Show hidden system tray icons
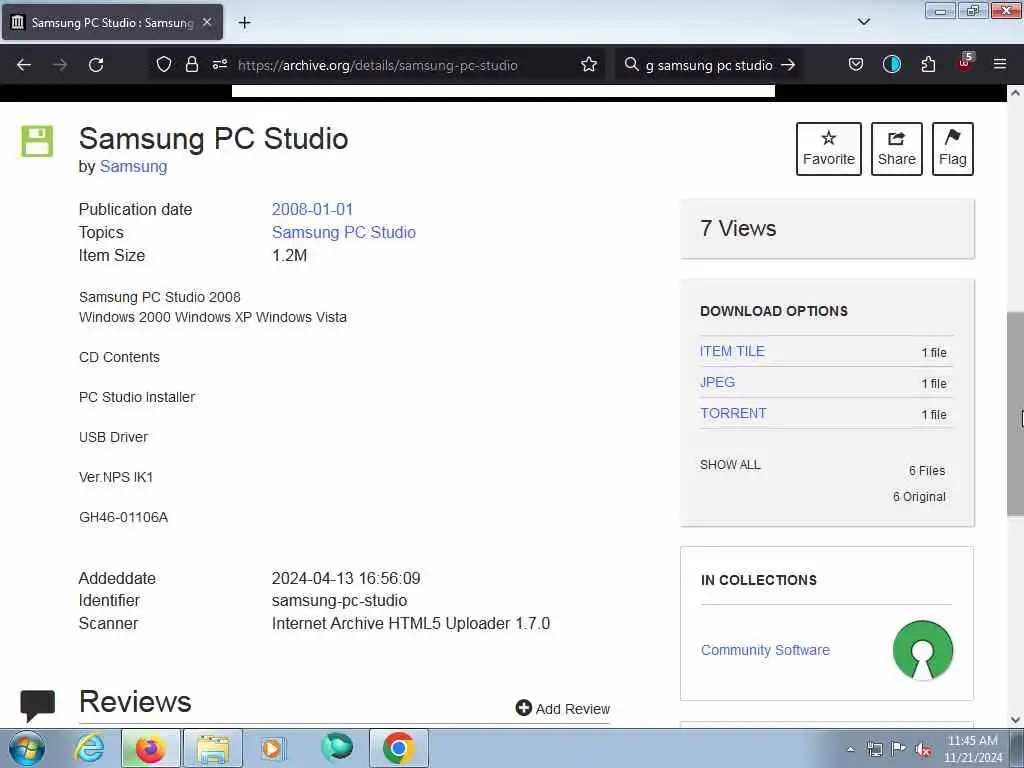Screen dimensions: 1024x768 (x=850, y=749)
